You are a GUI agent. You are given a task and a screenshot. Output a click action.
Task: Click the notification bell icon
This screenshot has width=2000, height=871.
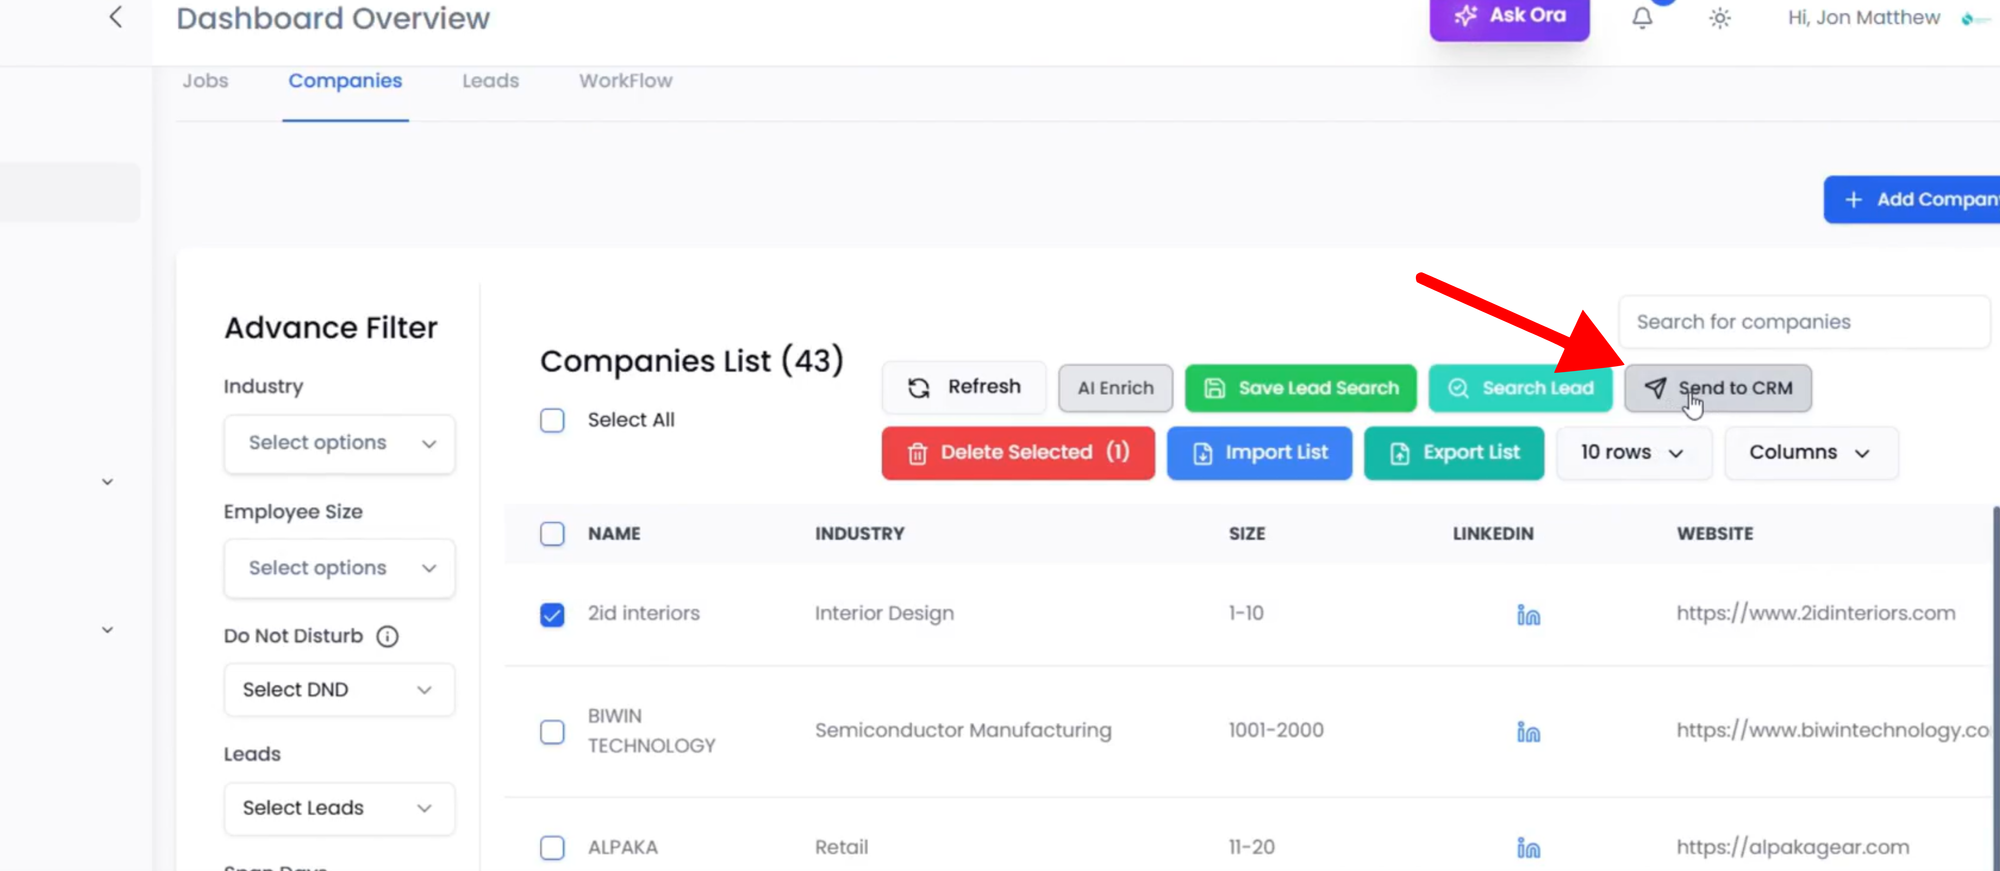(1642, 18)
